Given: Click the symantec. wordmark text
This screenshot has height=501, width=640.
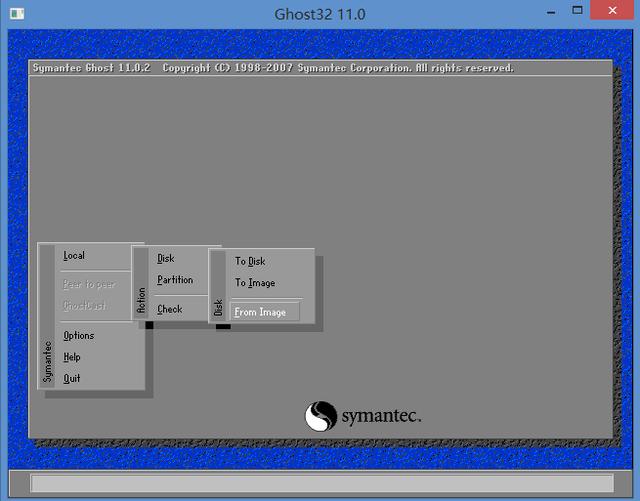Looking at the screenshot, I should [x=381, y=416].
